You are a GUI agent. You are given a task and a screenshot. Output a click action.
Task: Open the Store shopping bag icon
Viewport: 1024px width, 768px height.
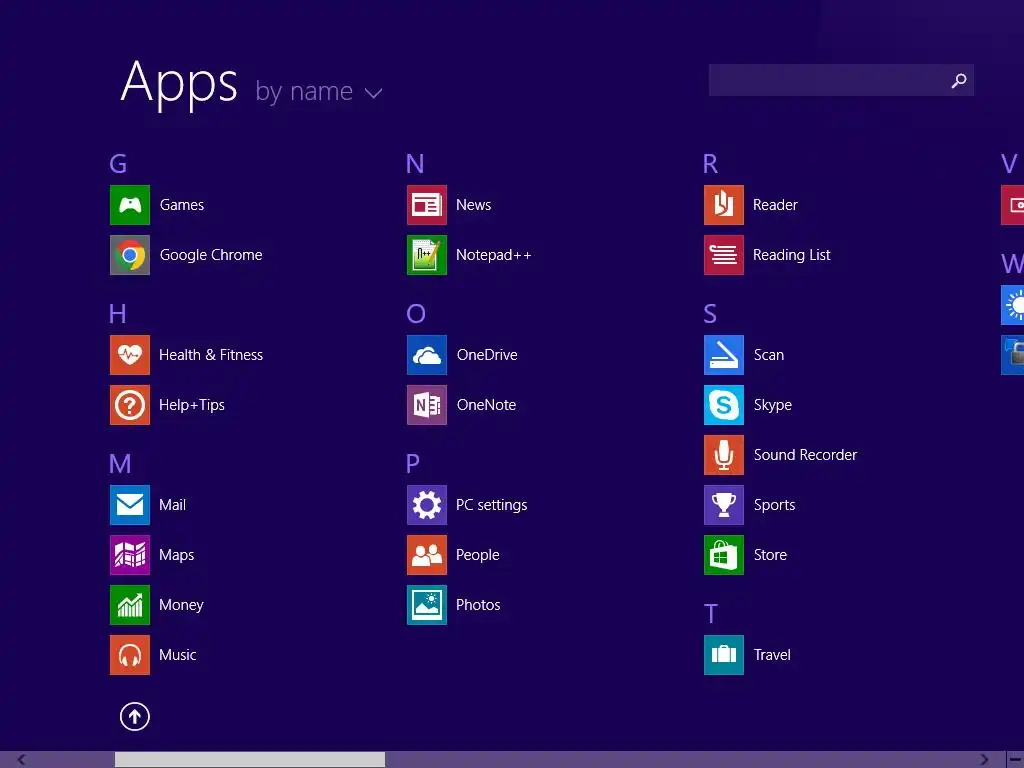724,555
